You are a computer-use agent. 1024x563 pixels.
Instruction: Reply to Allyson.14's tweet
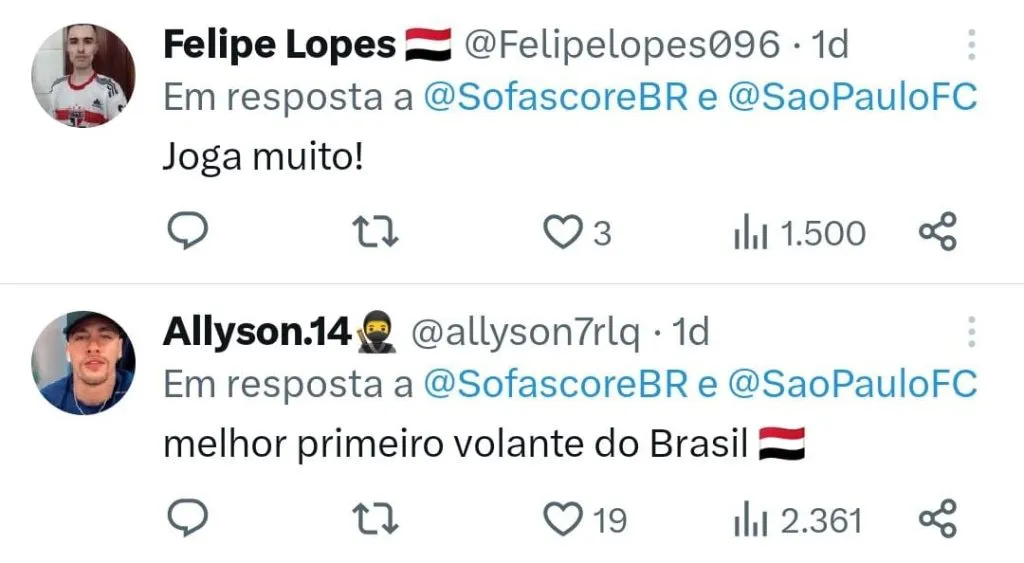pyautogui.click(x=188, y=519)
